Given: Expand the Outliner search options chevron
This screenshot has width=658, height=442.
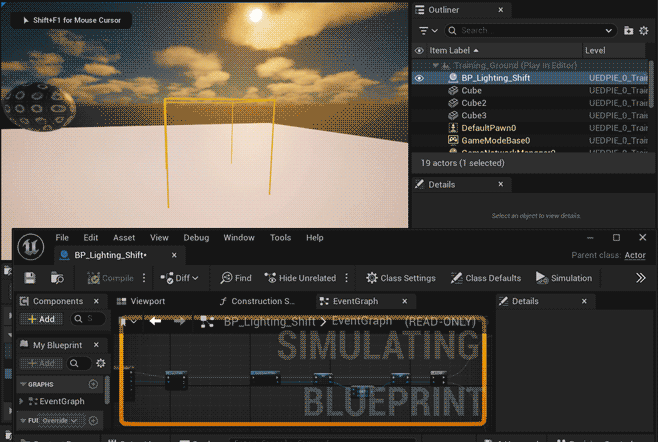Looking at the screenshot, I should pos(608,31).
